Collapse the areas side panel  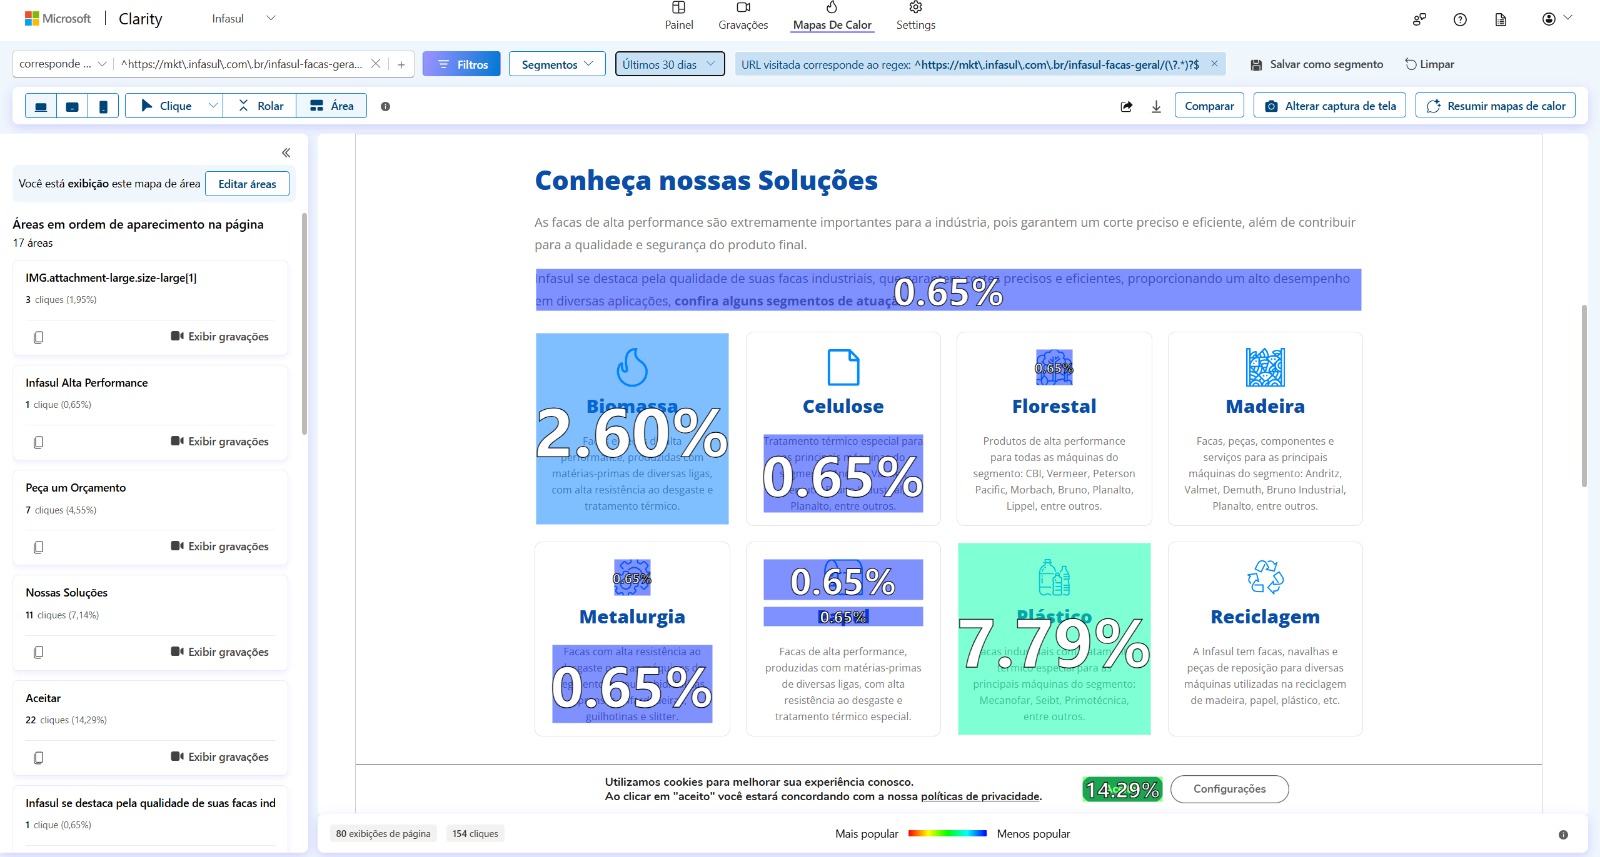[286, 153]
